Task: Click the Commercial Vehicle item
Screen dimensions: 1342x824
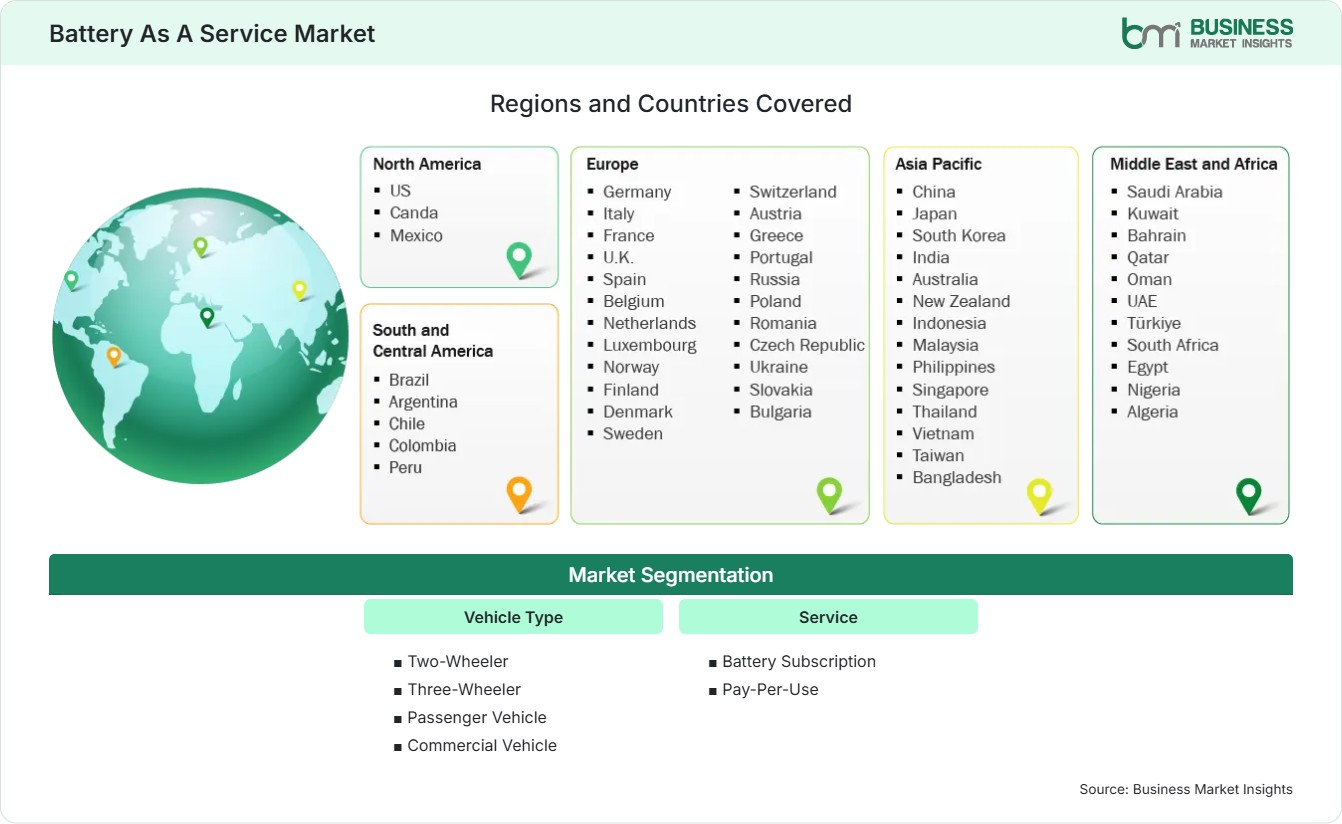Action: pyautogui.click(x=481, y=745)
